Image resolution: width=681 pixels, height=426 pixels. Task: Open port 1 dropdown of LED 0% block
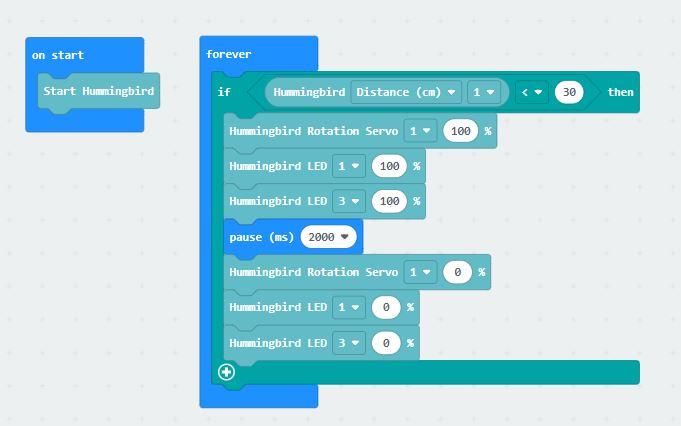click(x=349, y=307)
